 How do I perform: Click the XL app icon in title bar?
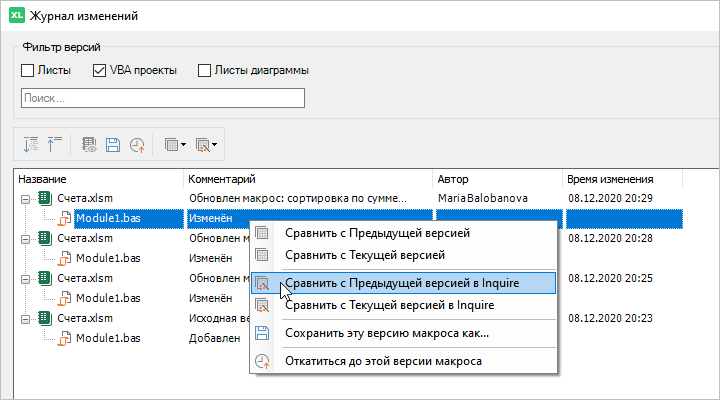coord(17,15)
